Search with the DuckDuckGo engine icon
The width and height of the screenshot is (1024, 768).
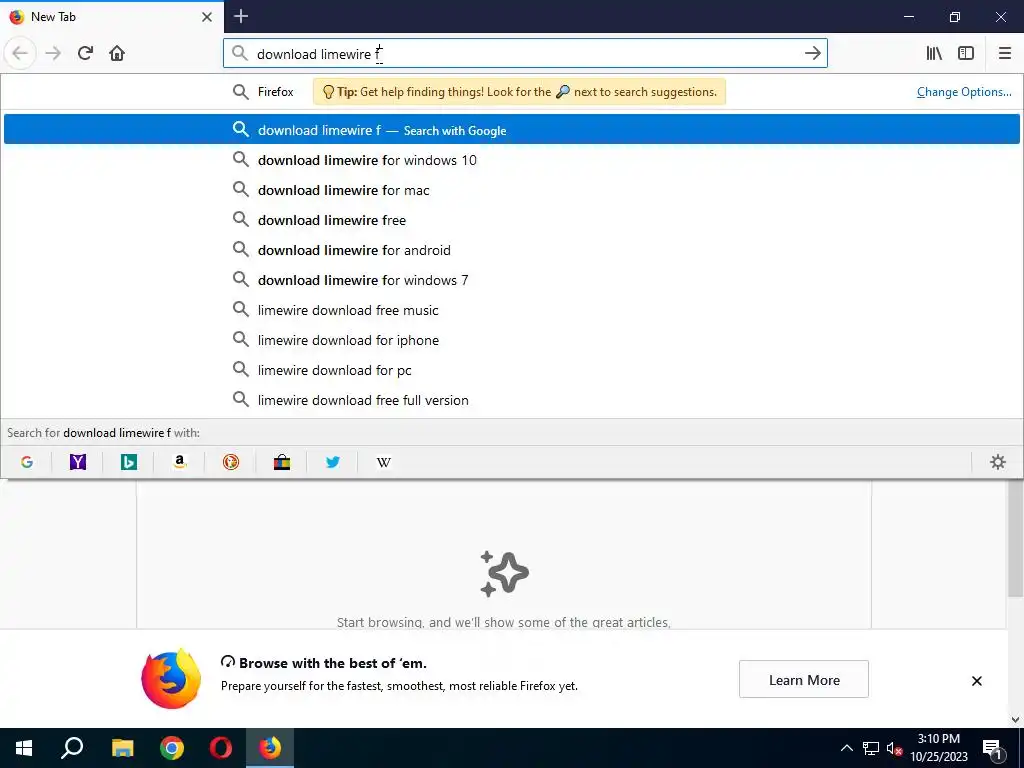click(231, 462)
